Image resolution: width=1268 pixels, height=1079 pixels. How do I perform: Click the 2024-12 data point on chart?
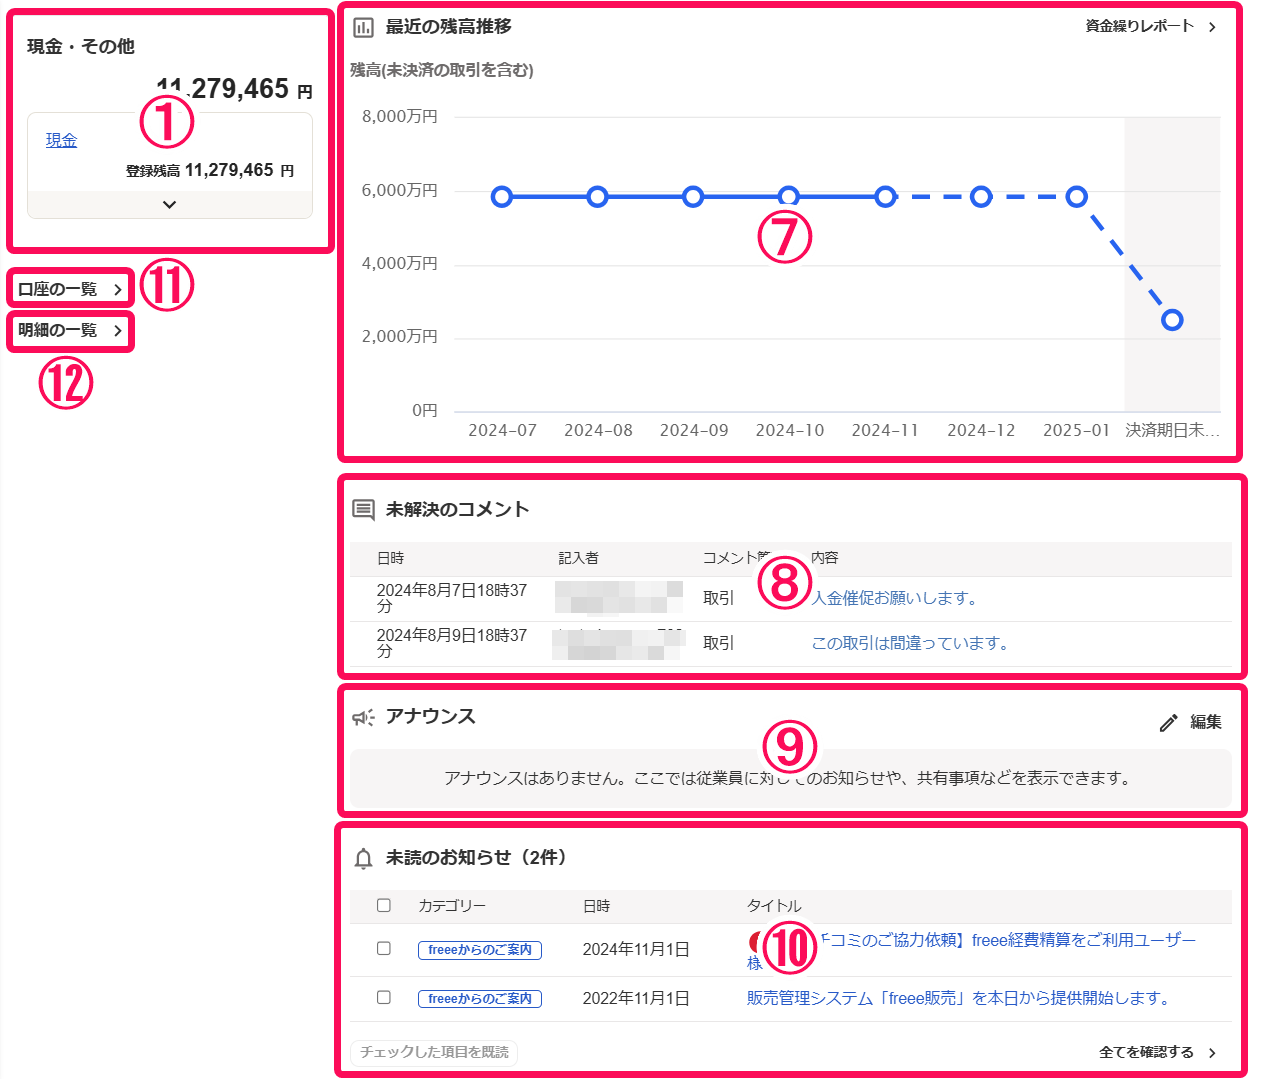tap(981, 197)
